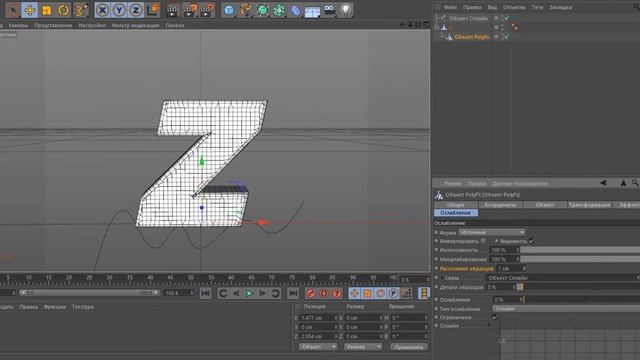Viewport: 640px width, 360px height.
Task: Render the current view clapperboard icon
Action: pos(172,10)
